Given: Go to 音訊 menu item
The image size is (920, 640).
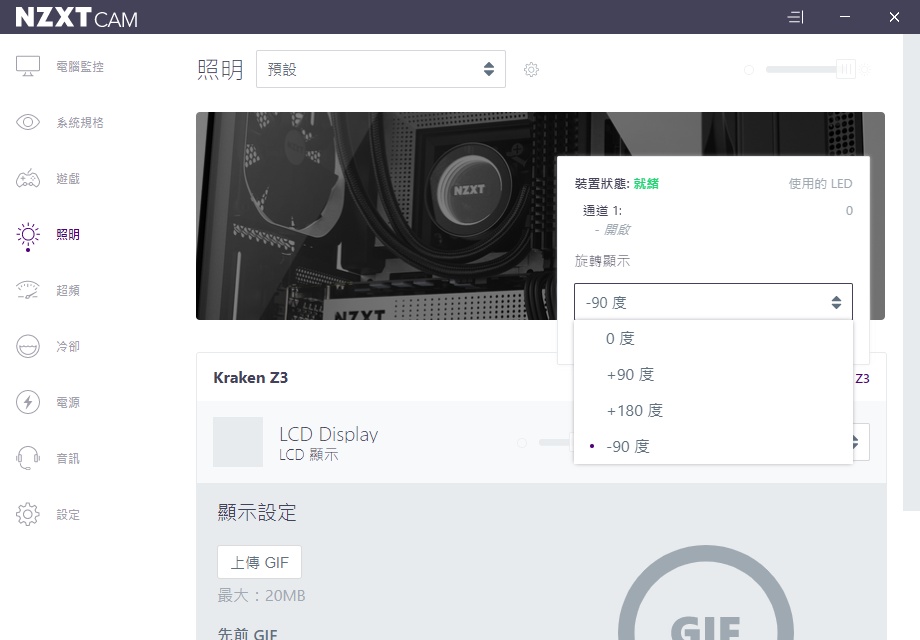Looking at the screenshot, I should tap(68, 458).
